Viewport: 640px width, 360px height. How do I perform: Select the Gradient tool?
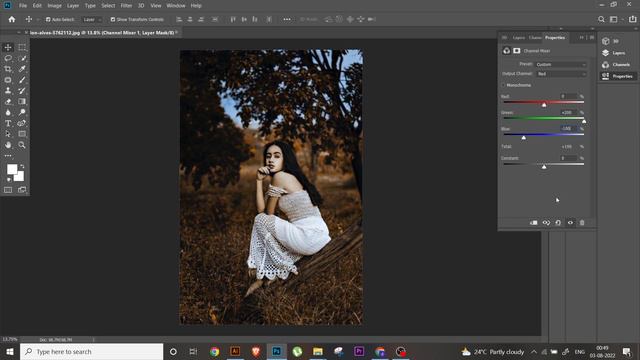point(22,102)
